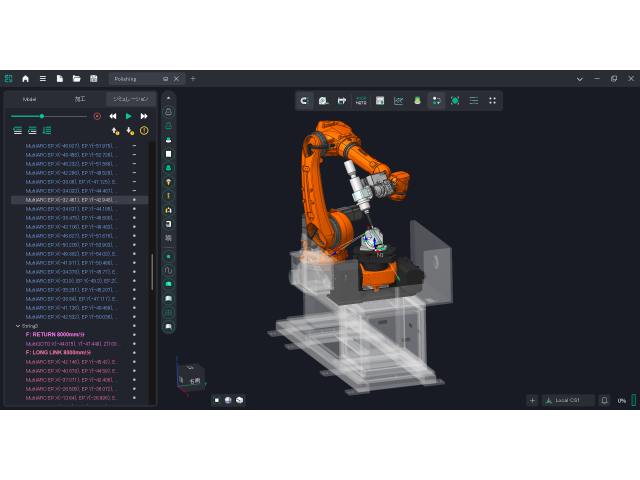Click the fit-to-view icon in viewport toolbar
This screenshot has height=480, width=640.
[x=455, y=100]
